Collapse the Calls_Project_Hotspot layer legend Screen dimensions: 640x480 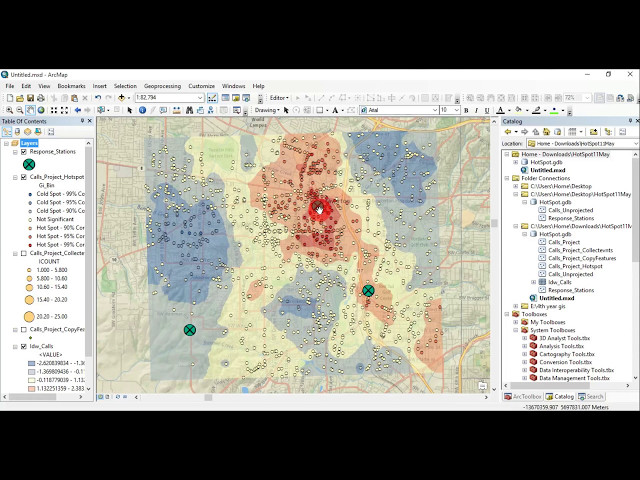coord(15,178)
